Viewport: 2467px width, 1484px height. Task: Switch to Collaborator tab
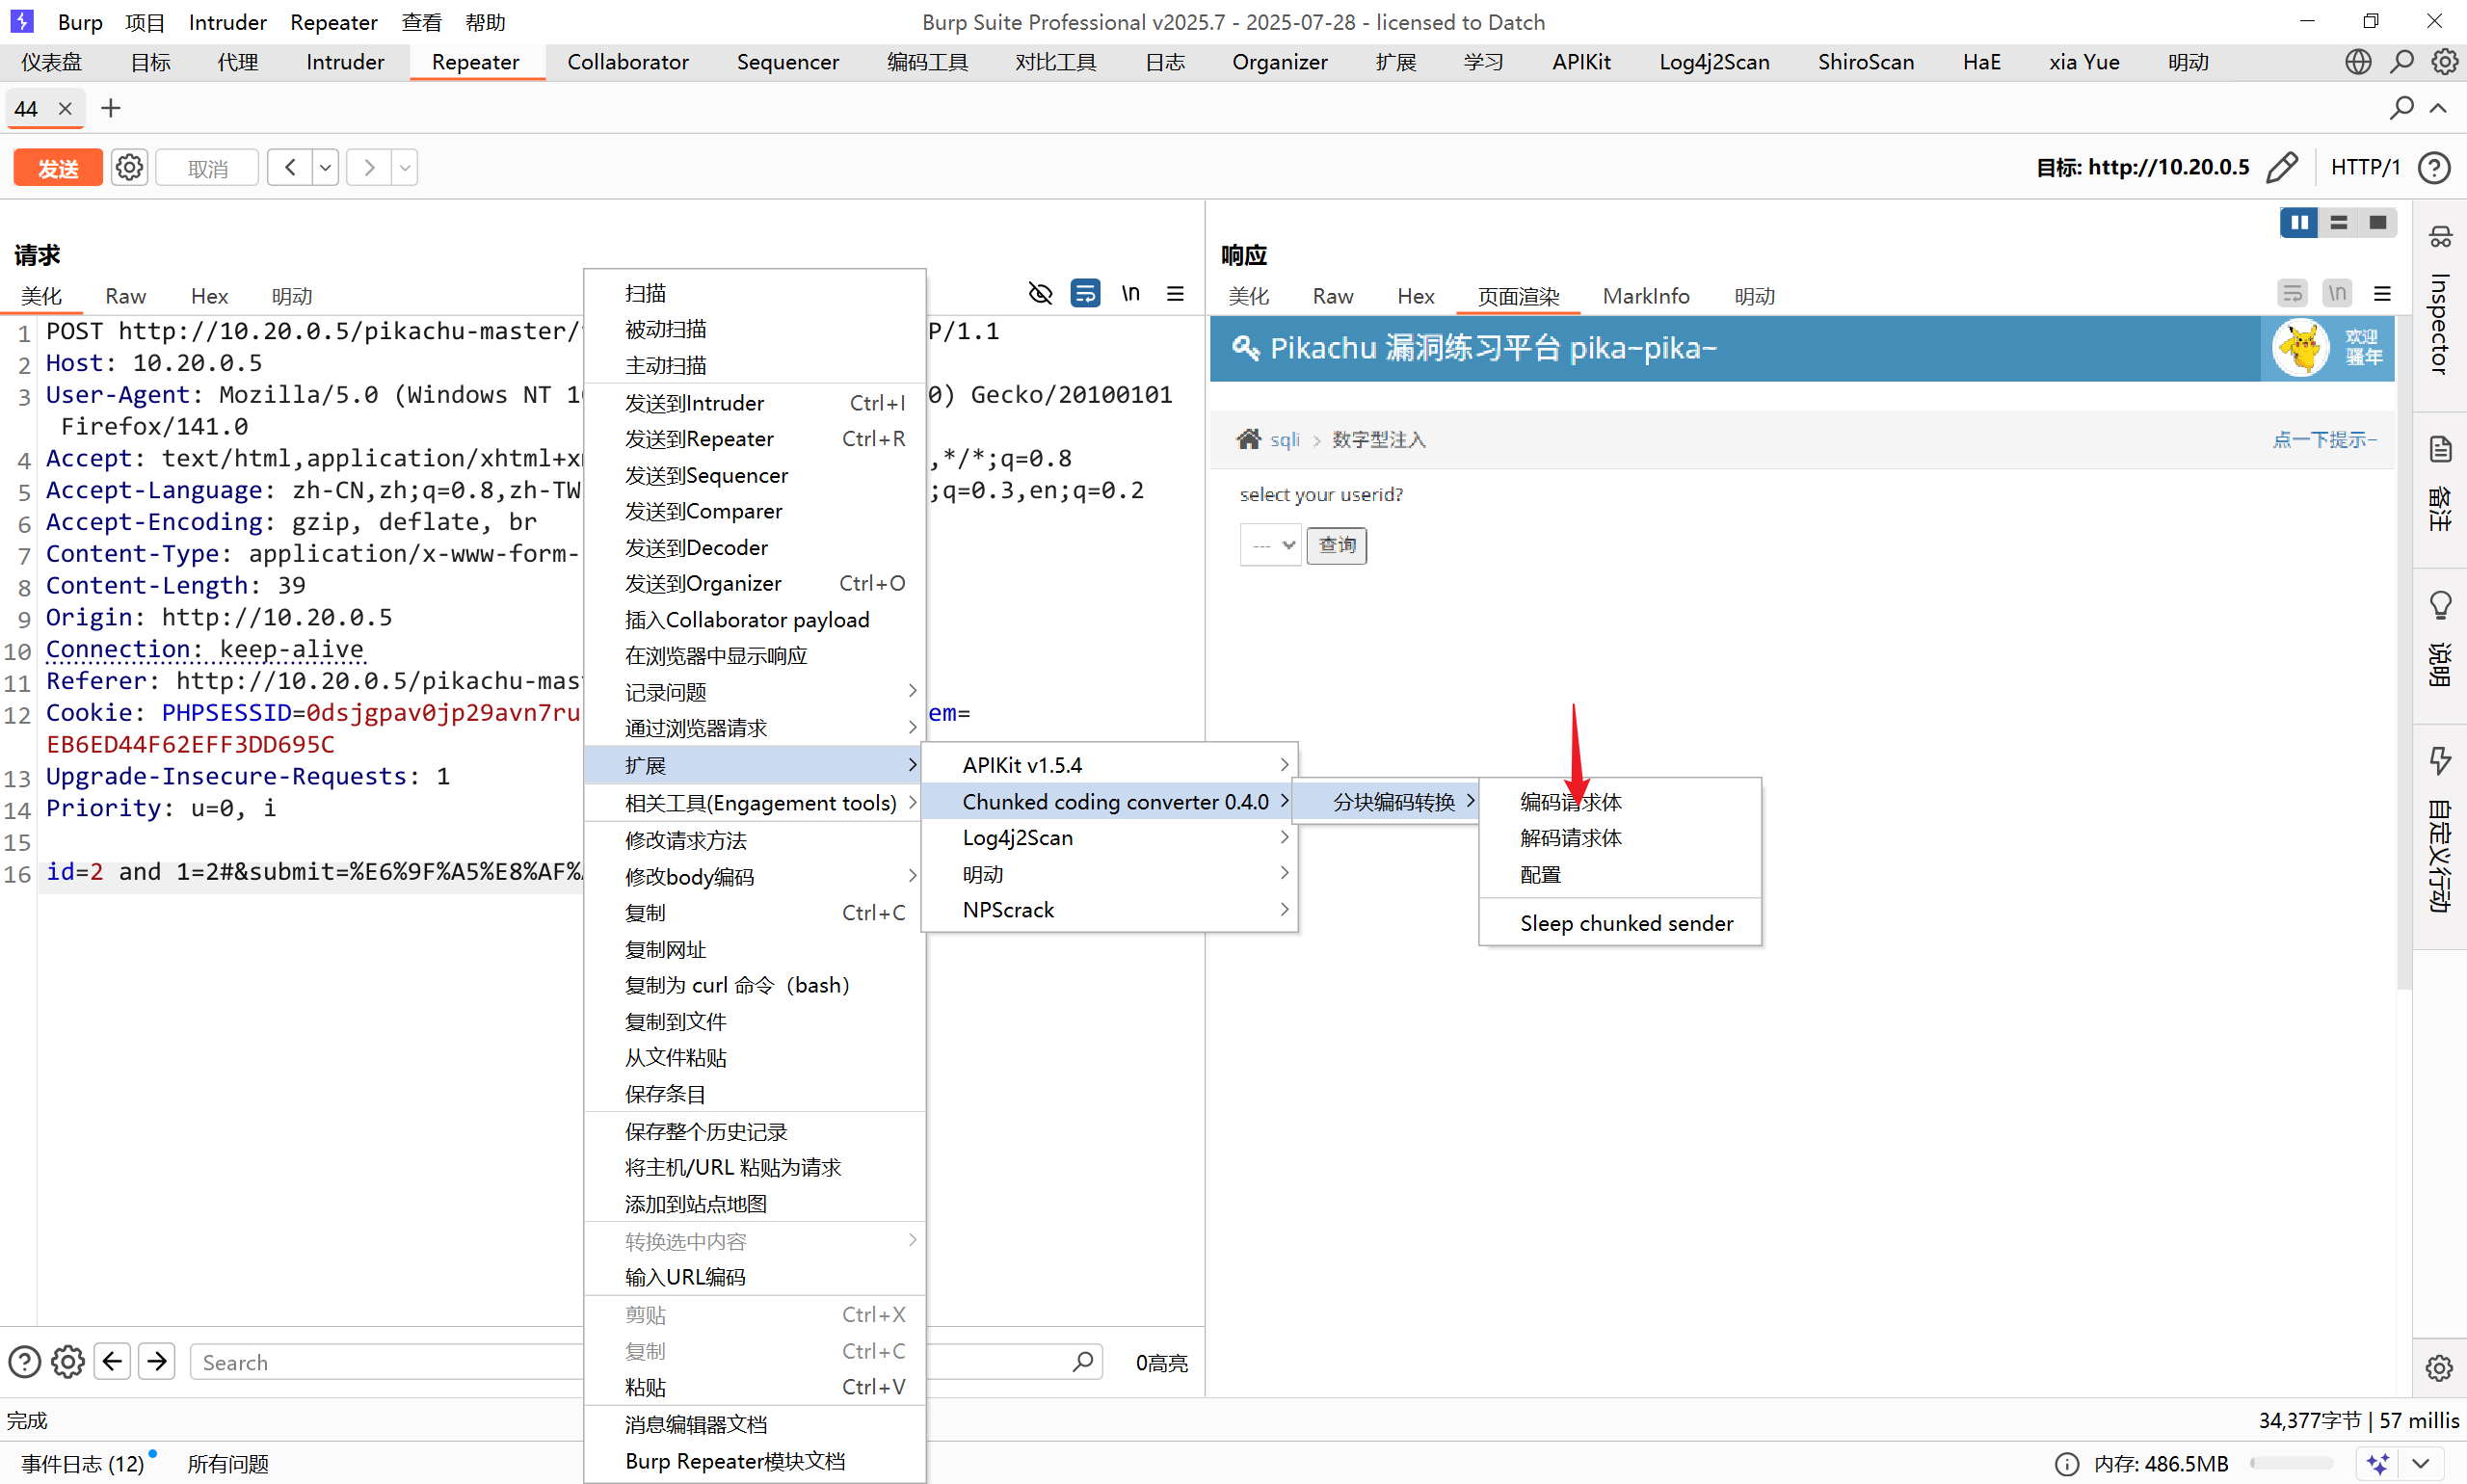click(627, 62)
